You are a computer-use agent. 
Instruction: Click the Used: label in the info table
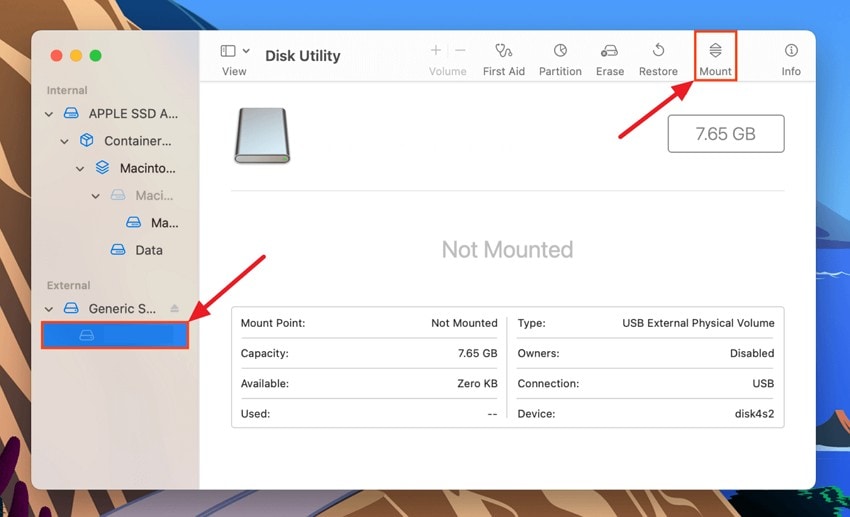click(x=255, y=413)
